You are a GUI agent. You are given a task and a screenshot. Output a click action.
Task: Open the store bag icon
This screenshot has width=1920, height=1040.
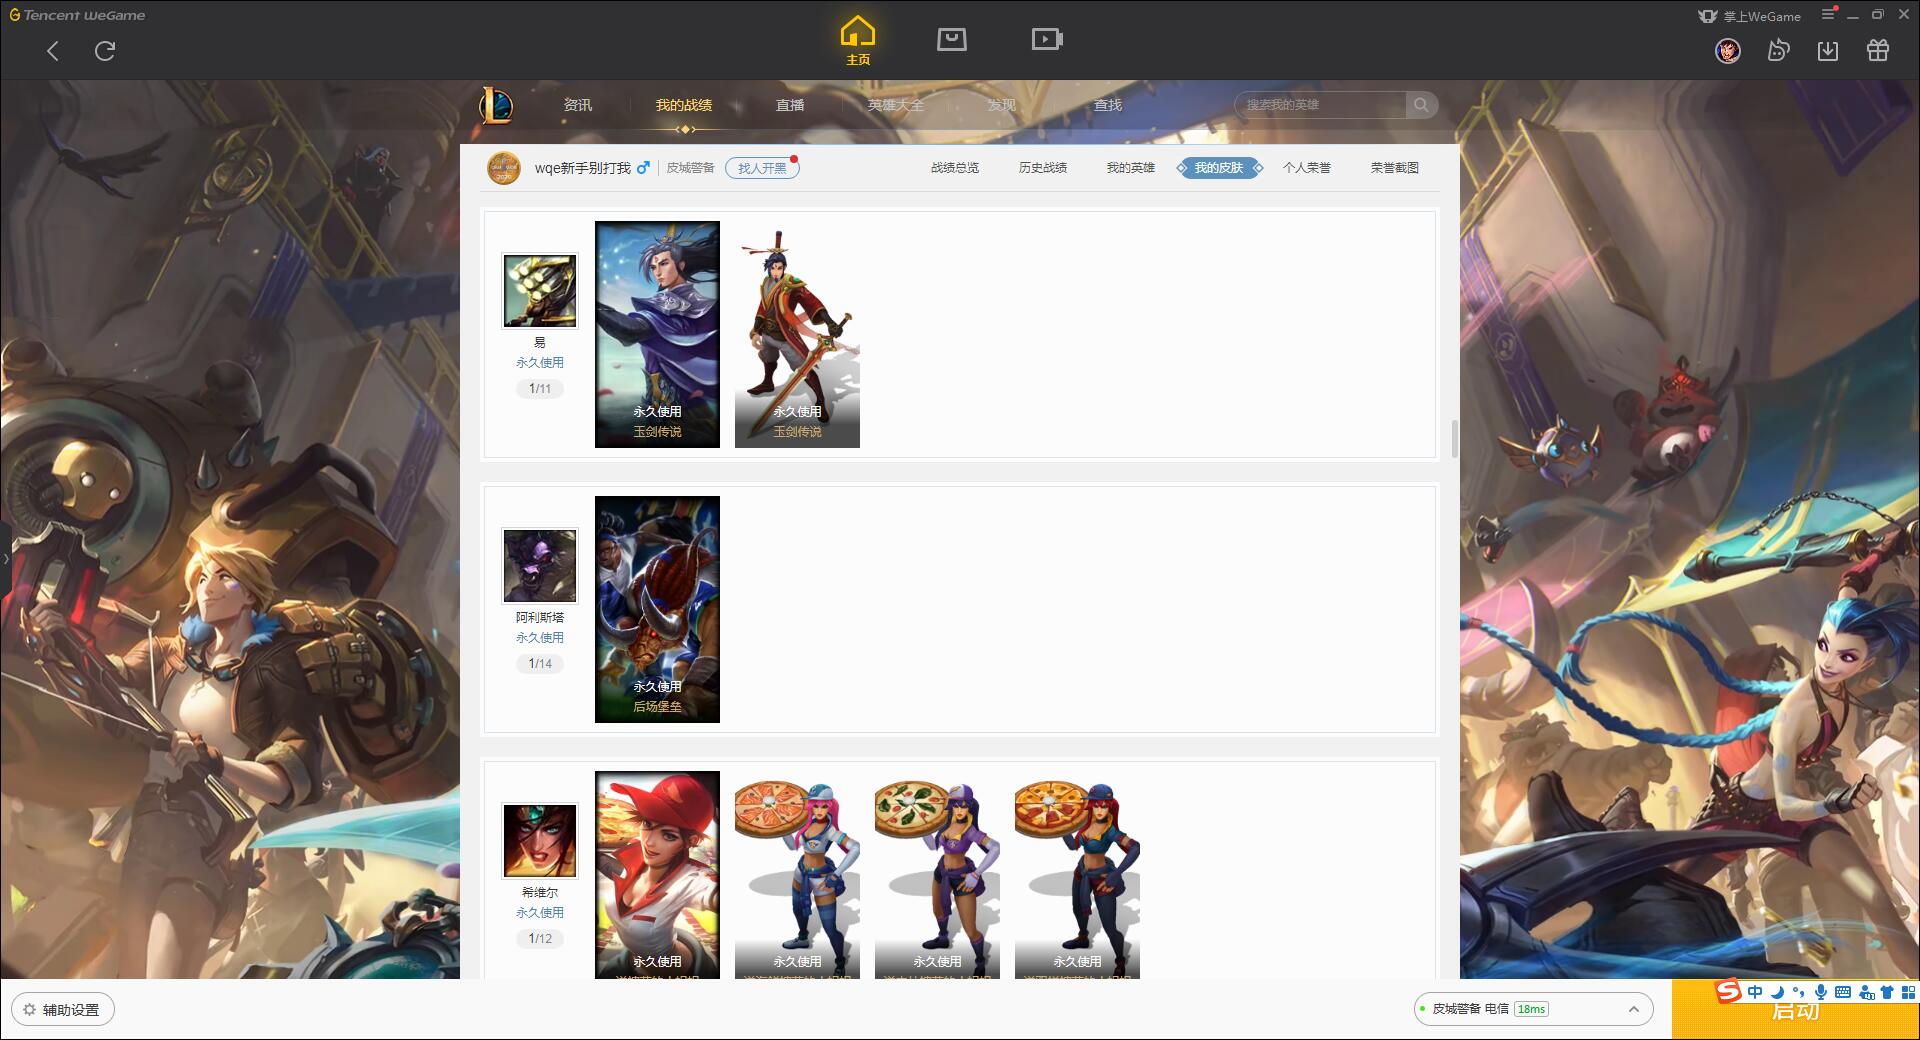(952, 39)
